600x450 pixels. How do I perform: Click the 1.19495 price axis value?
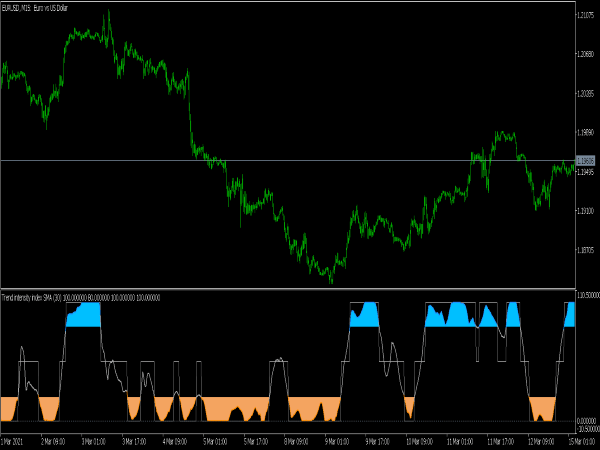click(x=585, y=172)
